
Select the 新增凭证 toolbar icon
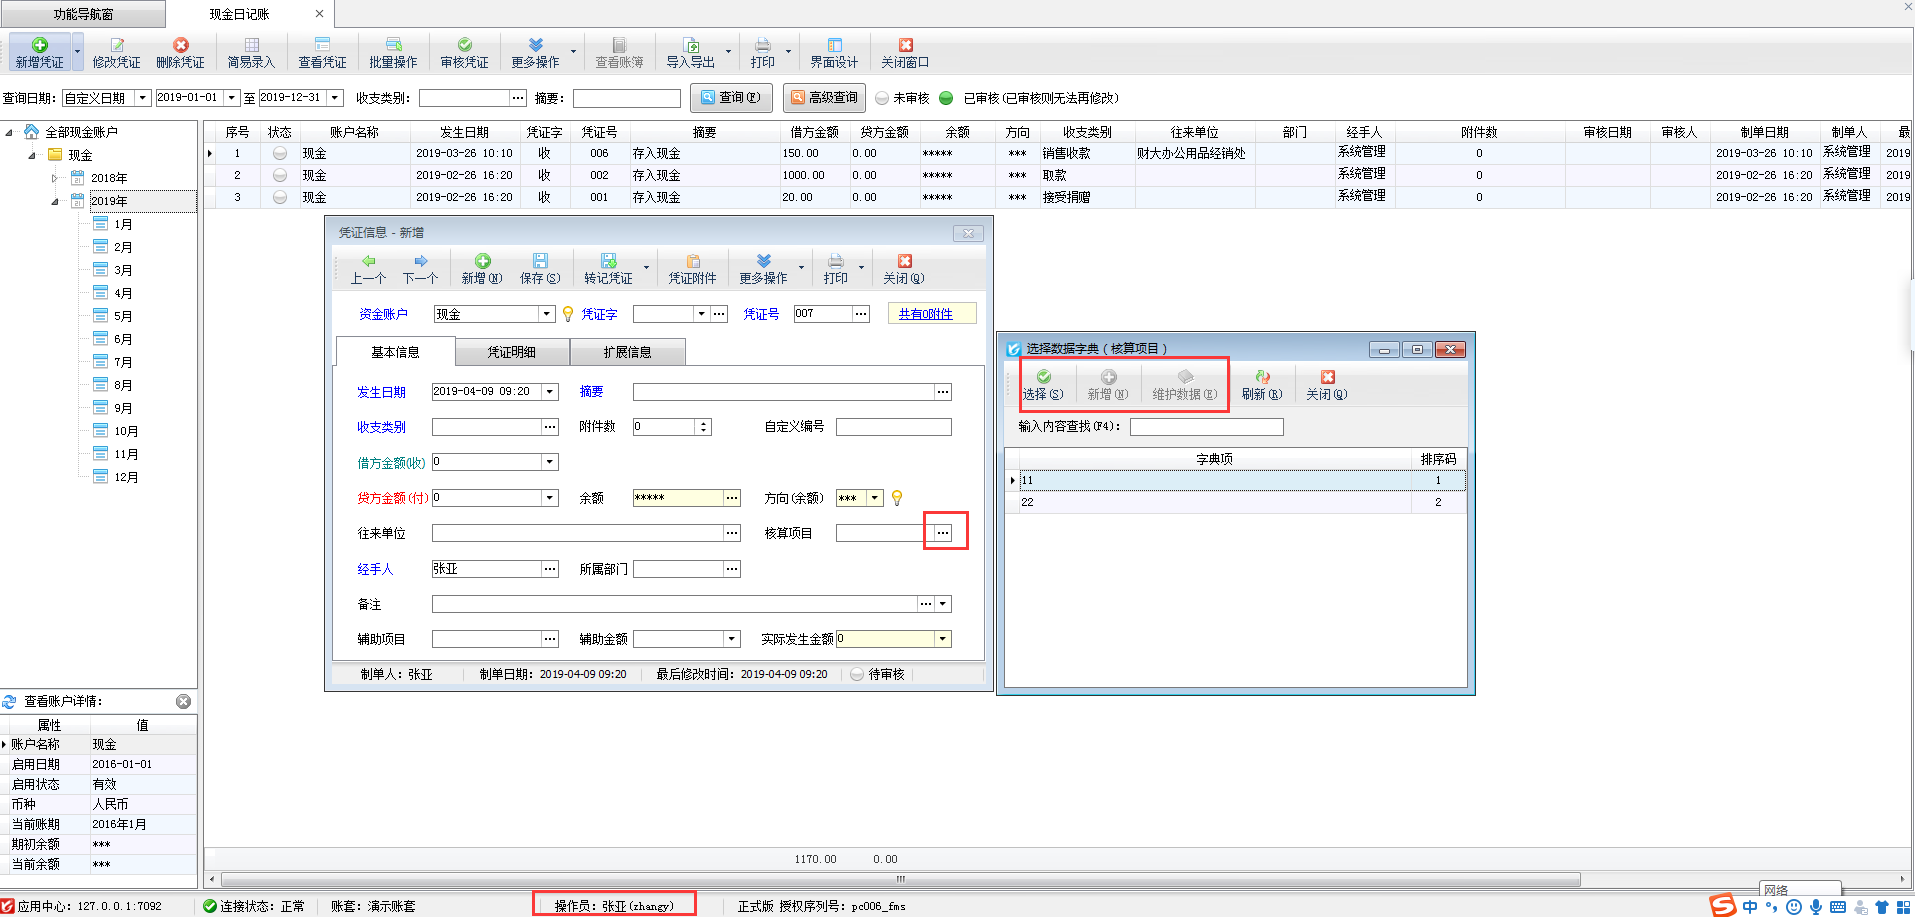coord(40,52)
